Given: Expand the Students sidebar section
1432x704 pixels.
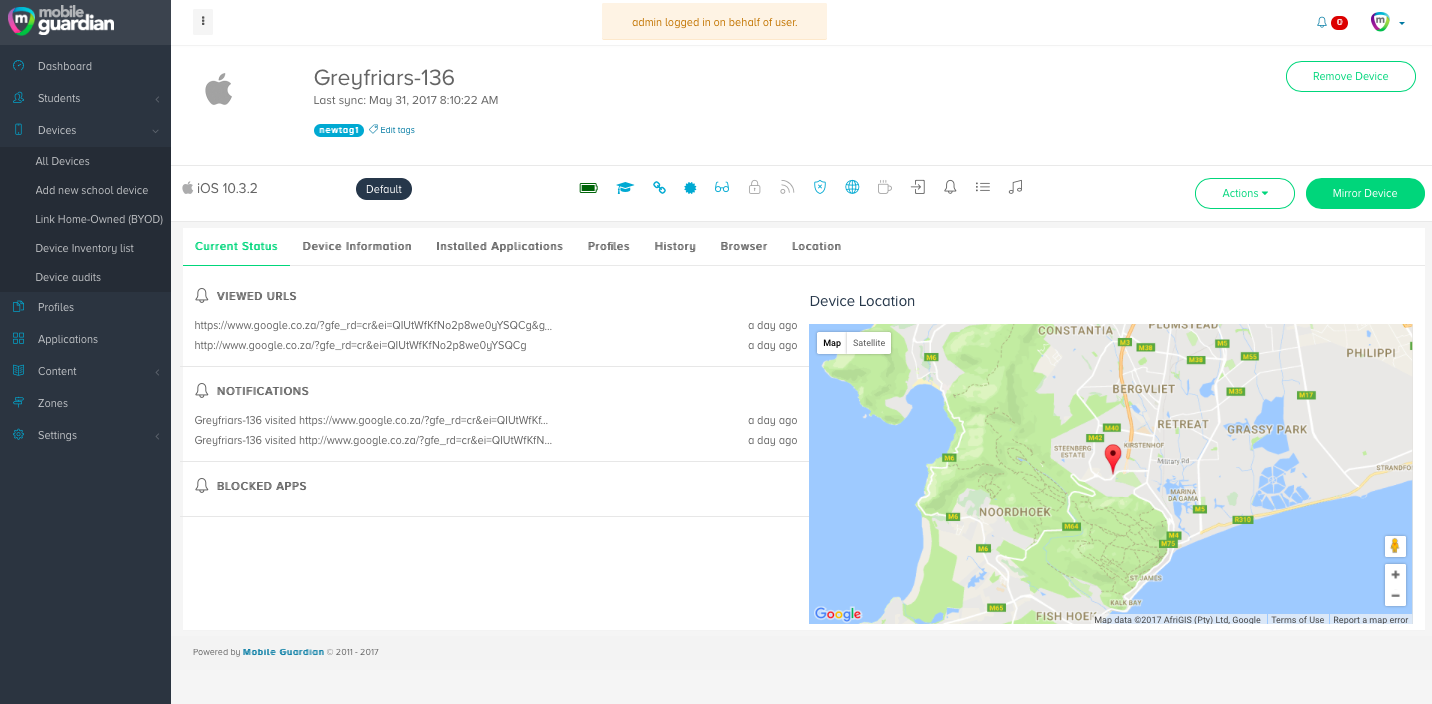Looking at the screenshot, I should 85,98.
